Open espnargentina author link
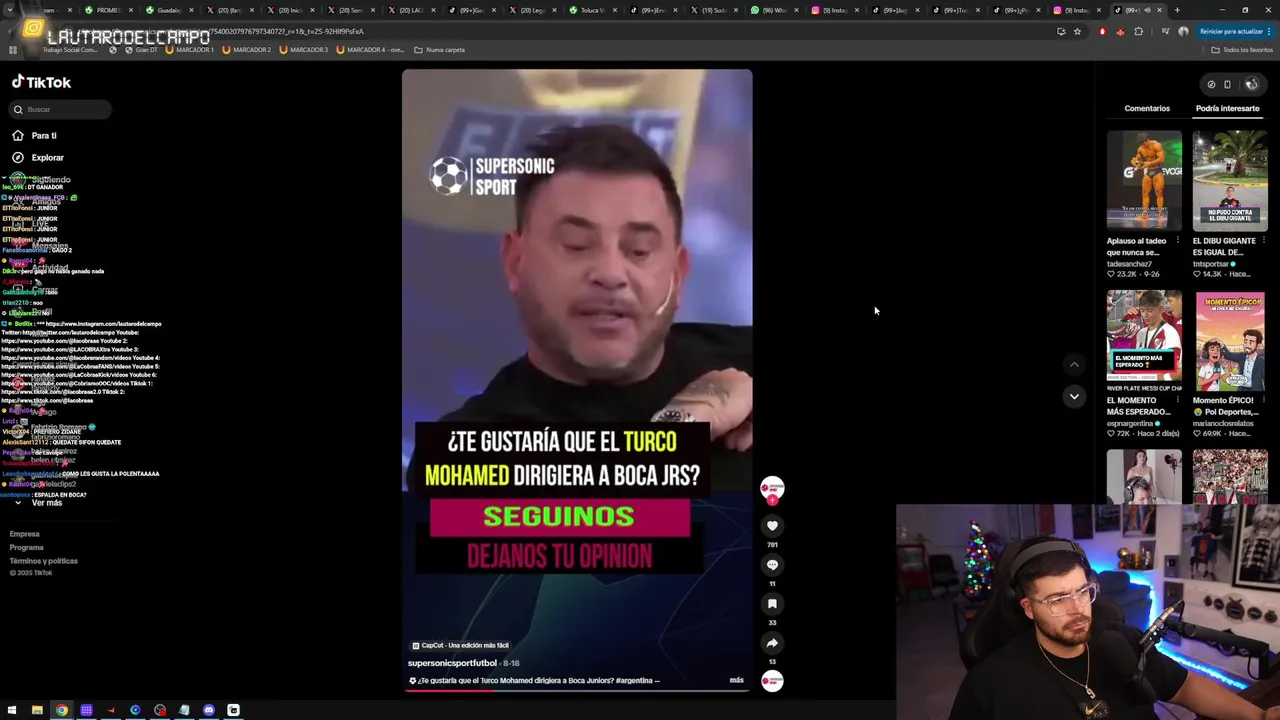 [1131, 424]
